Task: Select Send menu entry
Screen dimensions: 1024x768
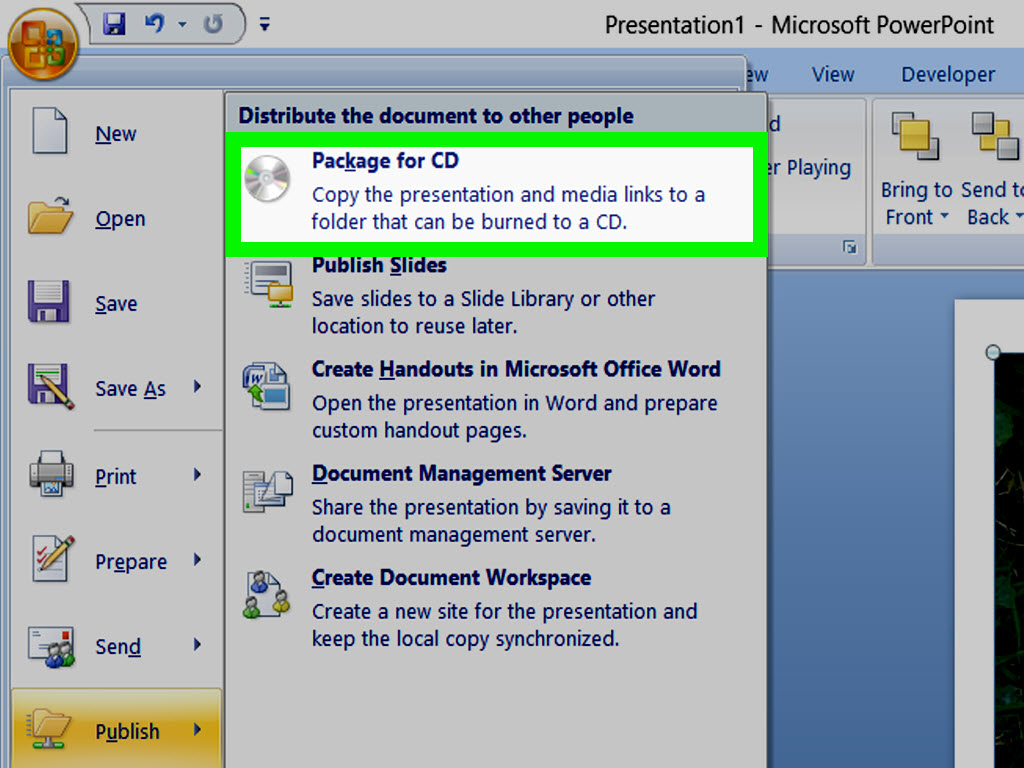Action: 118,647
